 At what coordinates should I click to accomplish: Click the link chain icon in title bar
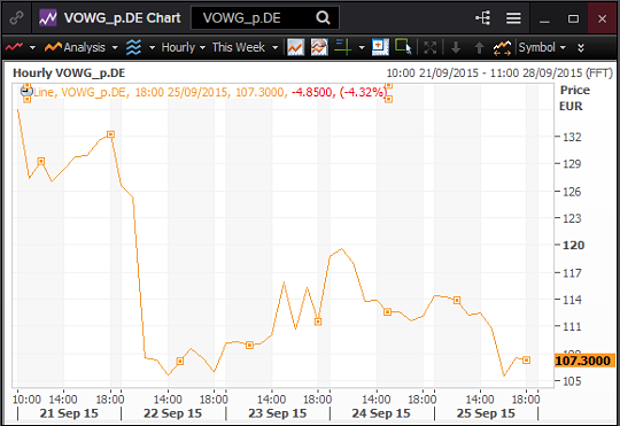[x=15, y=18]
